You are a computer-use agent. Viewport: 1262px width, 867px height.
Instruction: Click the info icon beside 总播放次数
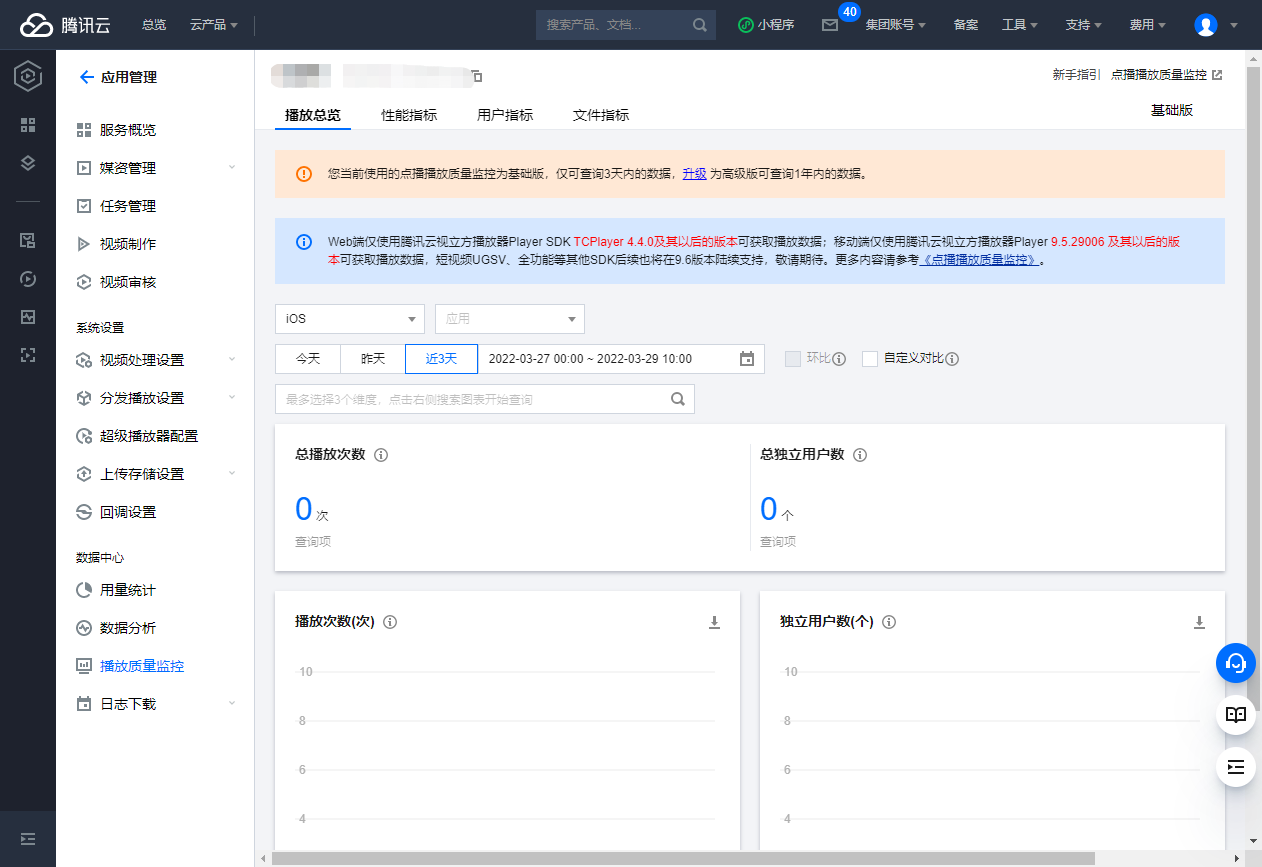click(x=381, y=455)
